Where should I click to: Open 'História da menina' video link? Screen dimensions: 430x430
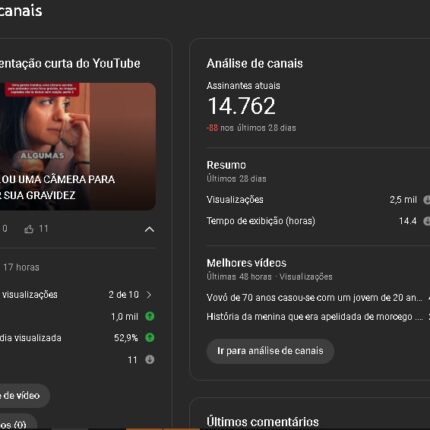click(x=314, y=317)
